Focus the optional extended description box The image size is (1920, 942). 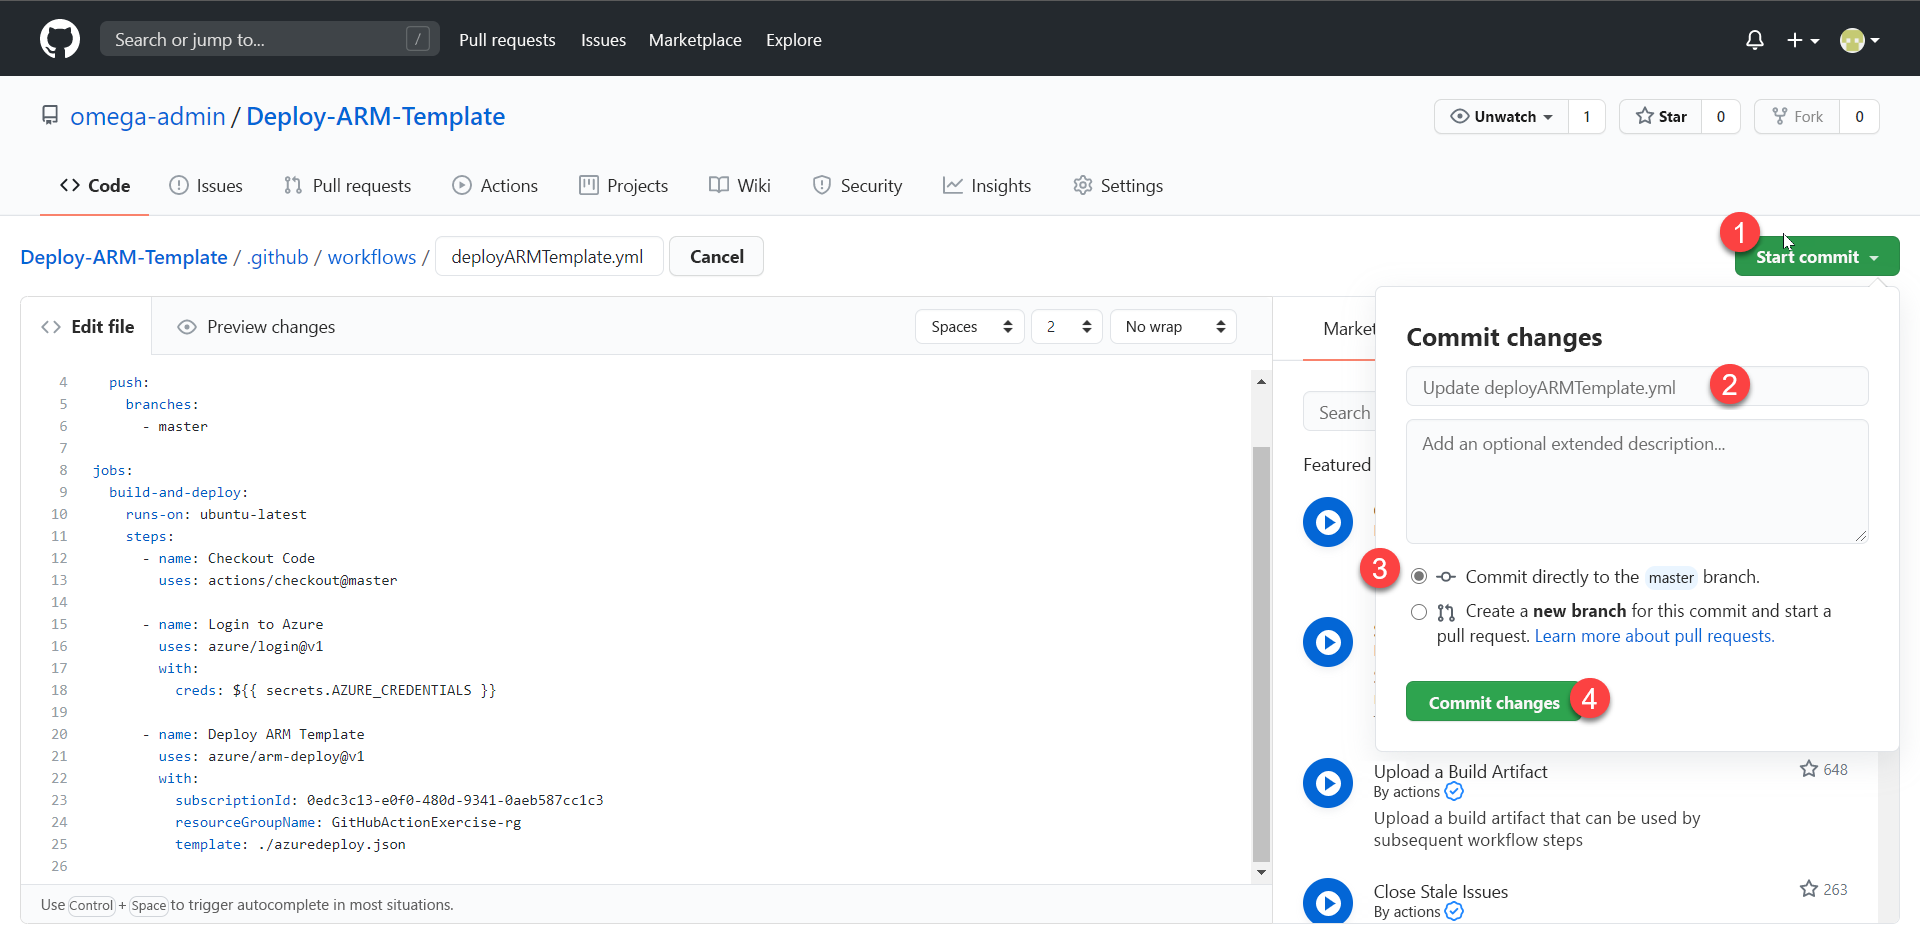pos(1637,482)
